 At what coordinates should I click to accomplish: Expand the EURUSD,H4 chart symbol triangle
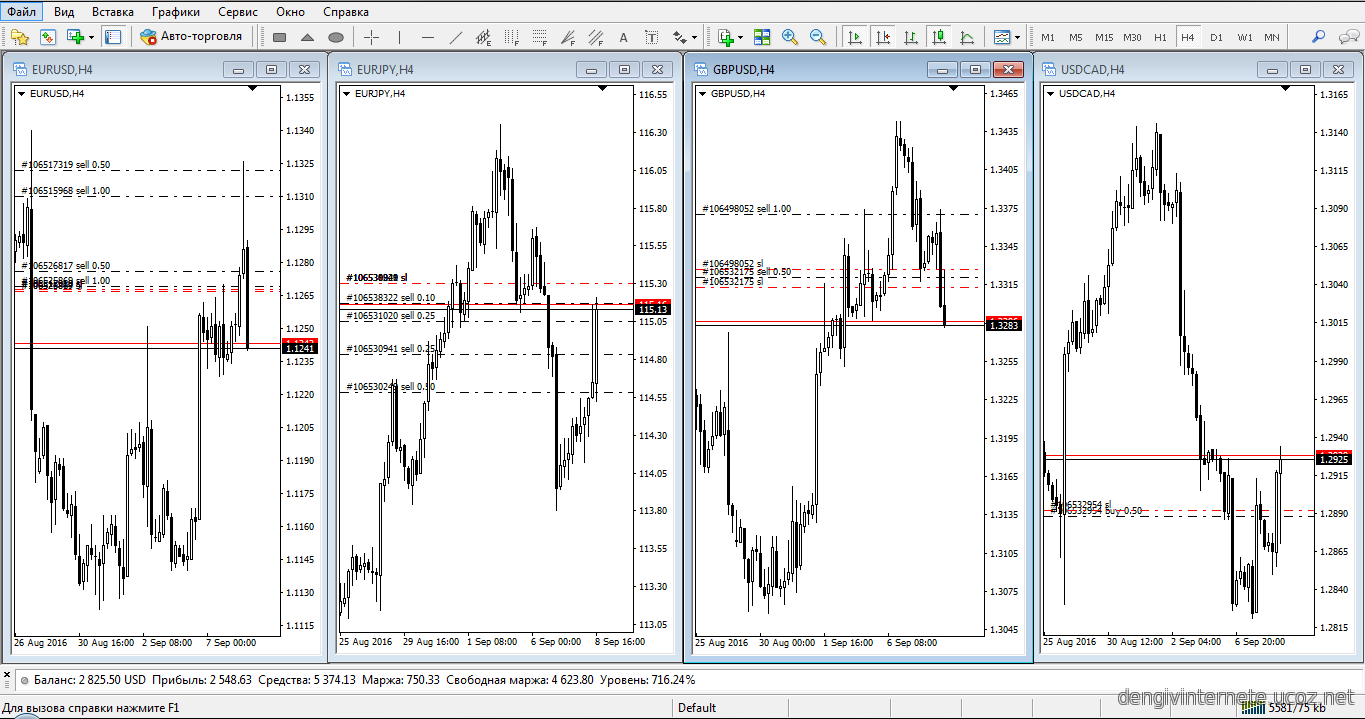coord(21,93)
